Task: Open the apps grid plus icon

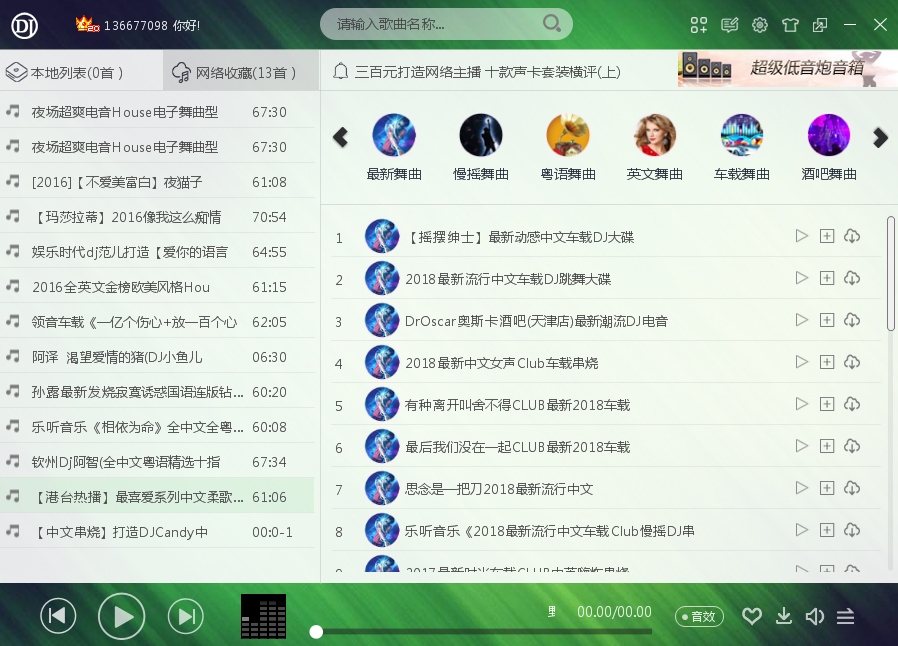Action: [699, 25]
